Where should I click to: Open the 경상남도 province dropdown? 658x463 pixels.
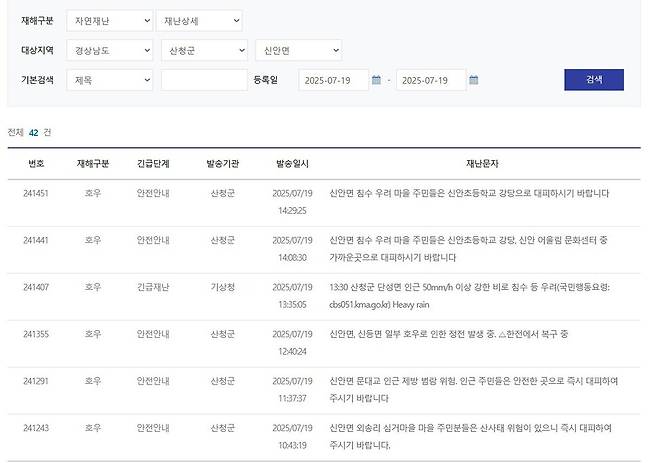(x=110, y=50)
